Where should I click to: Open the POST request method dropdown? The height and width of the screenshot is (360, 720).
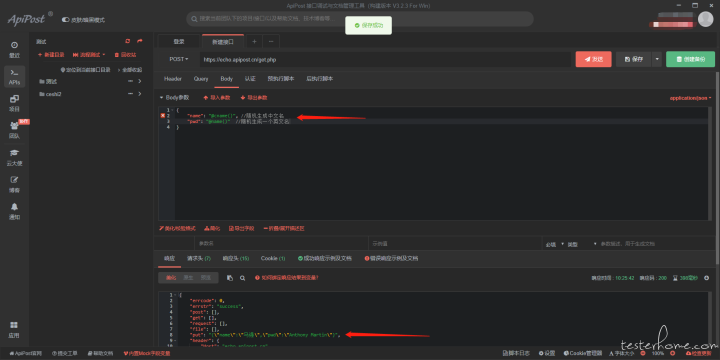[x=179, y=59]
